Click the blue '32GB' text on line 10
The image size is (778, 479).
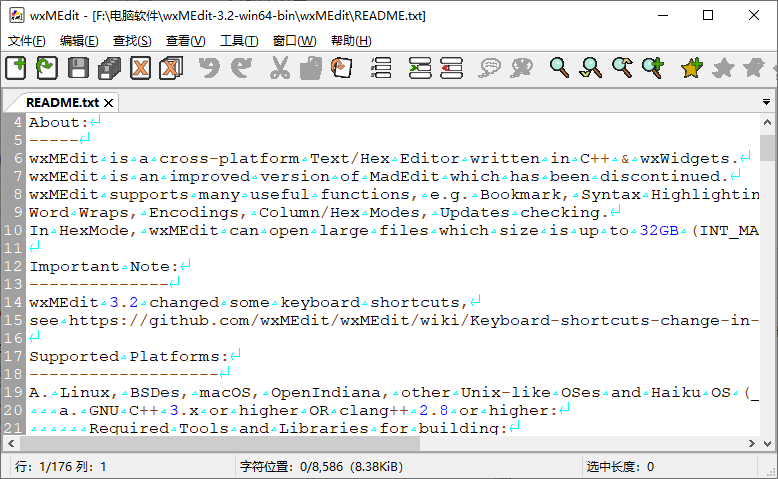pyautogui.click(x=659, y=231)
